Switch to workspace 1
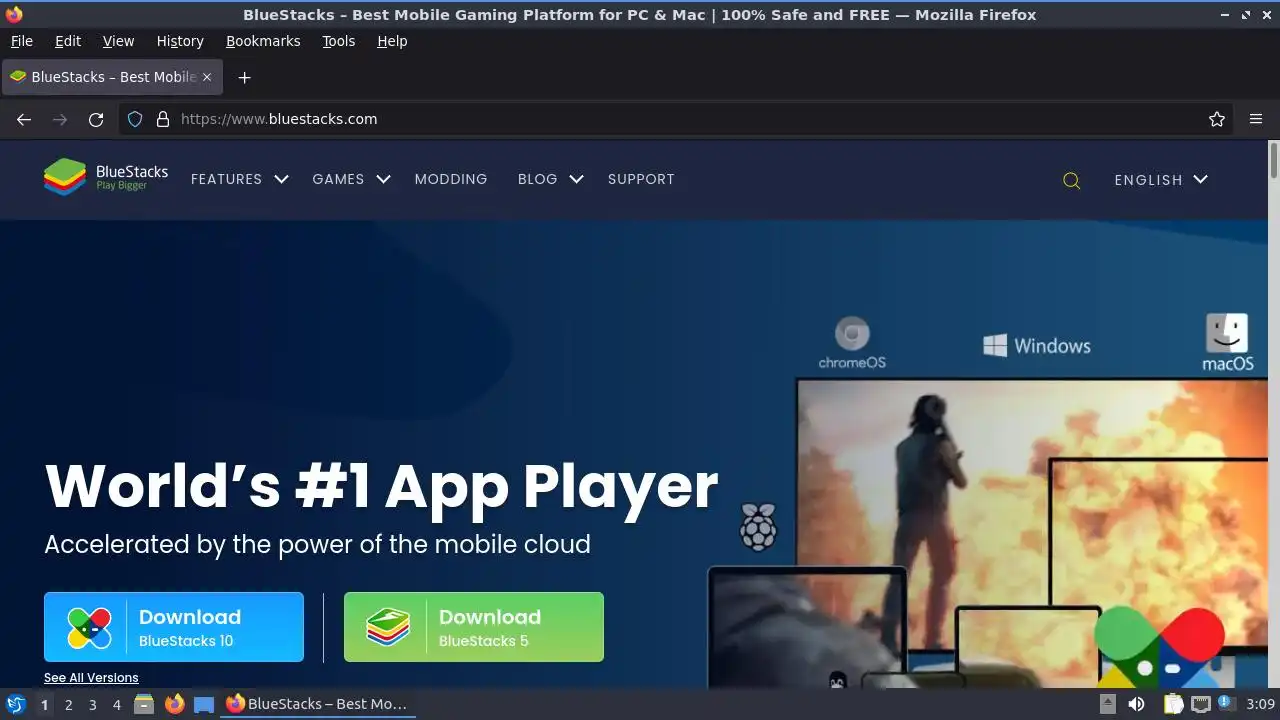This screenshot has height=720, width=1280. pos(44,704)
